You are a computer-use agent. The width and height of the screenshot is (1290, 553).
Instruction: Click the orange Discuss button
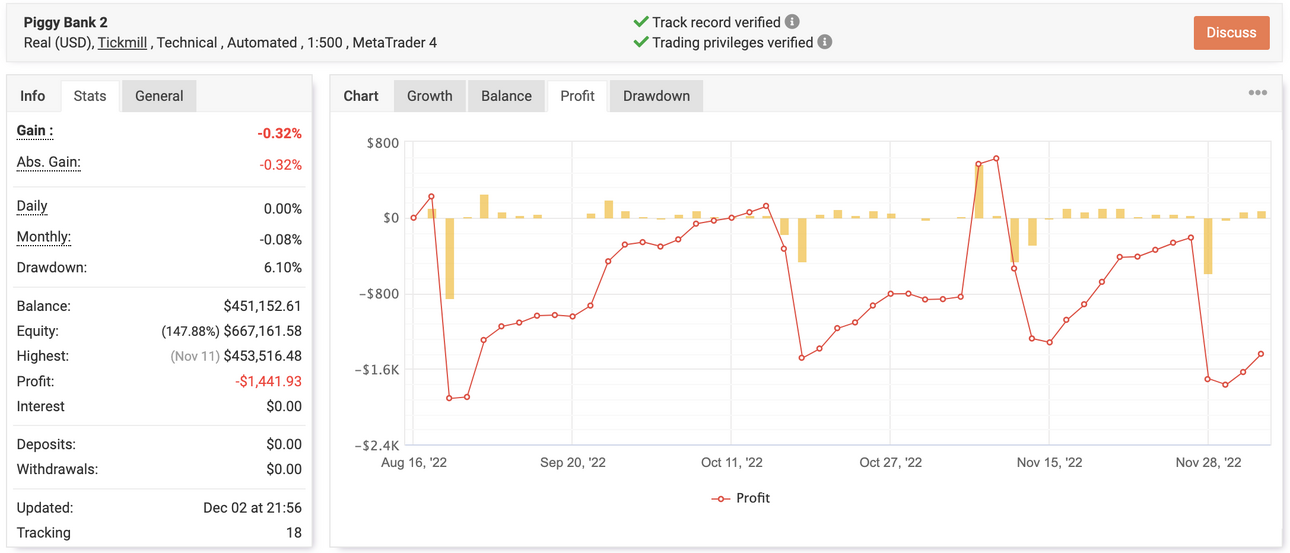coord(1231,32)
